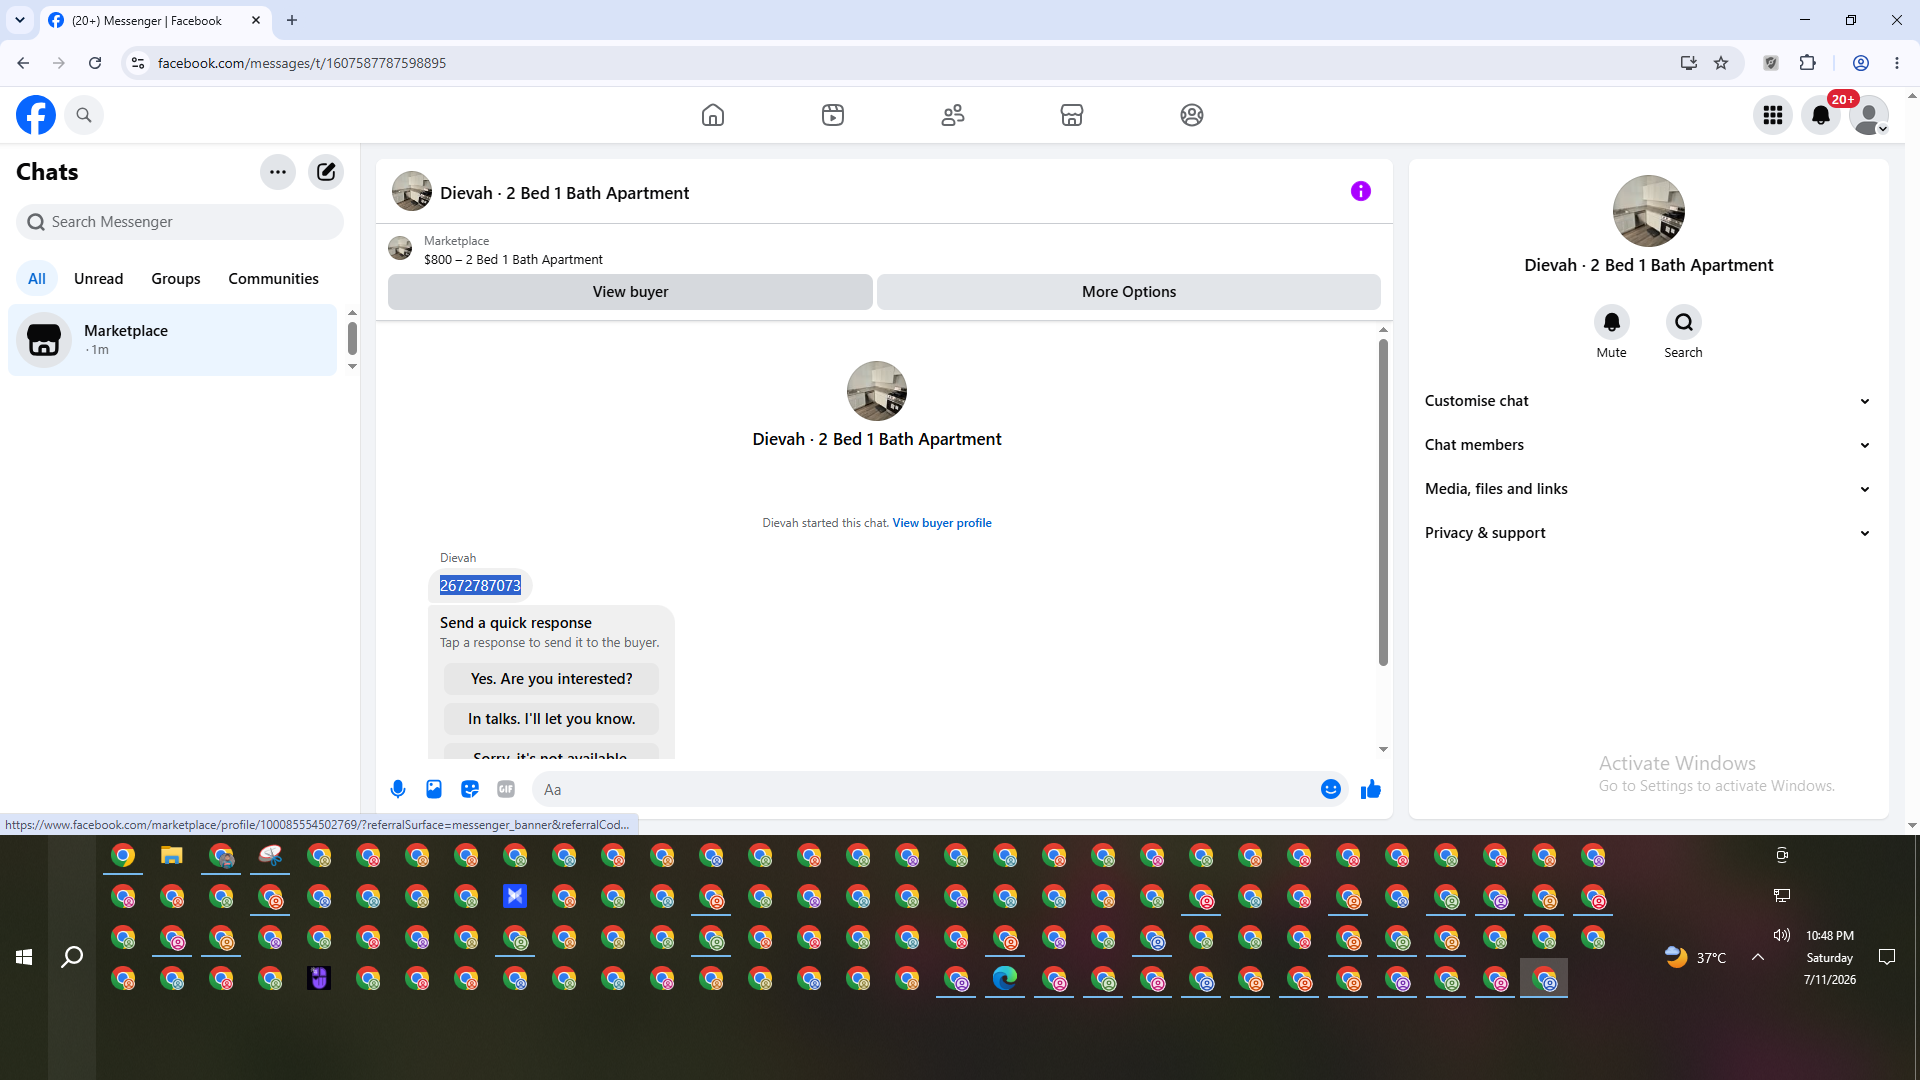Open the Marketplace chat in the list
This screenshot has height=1080, width=1920.
coord(173,340)
